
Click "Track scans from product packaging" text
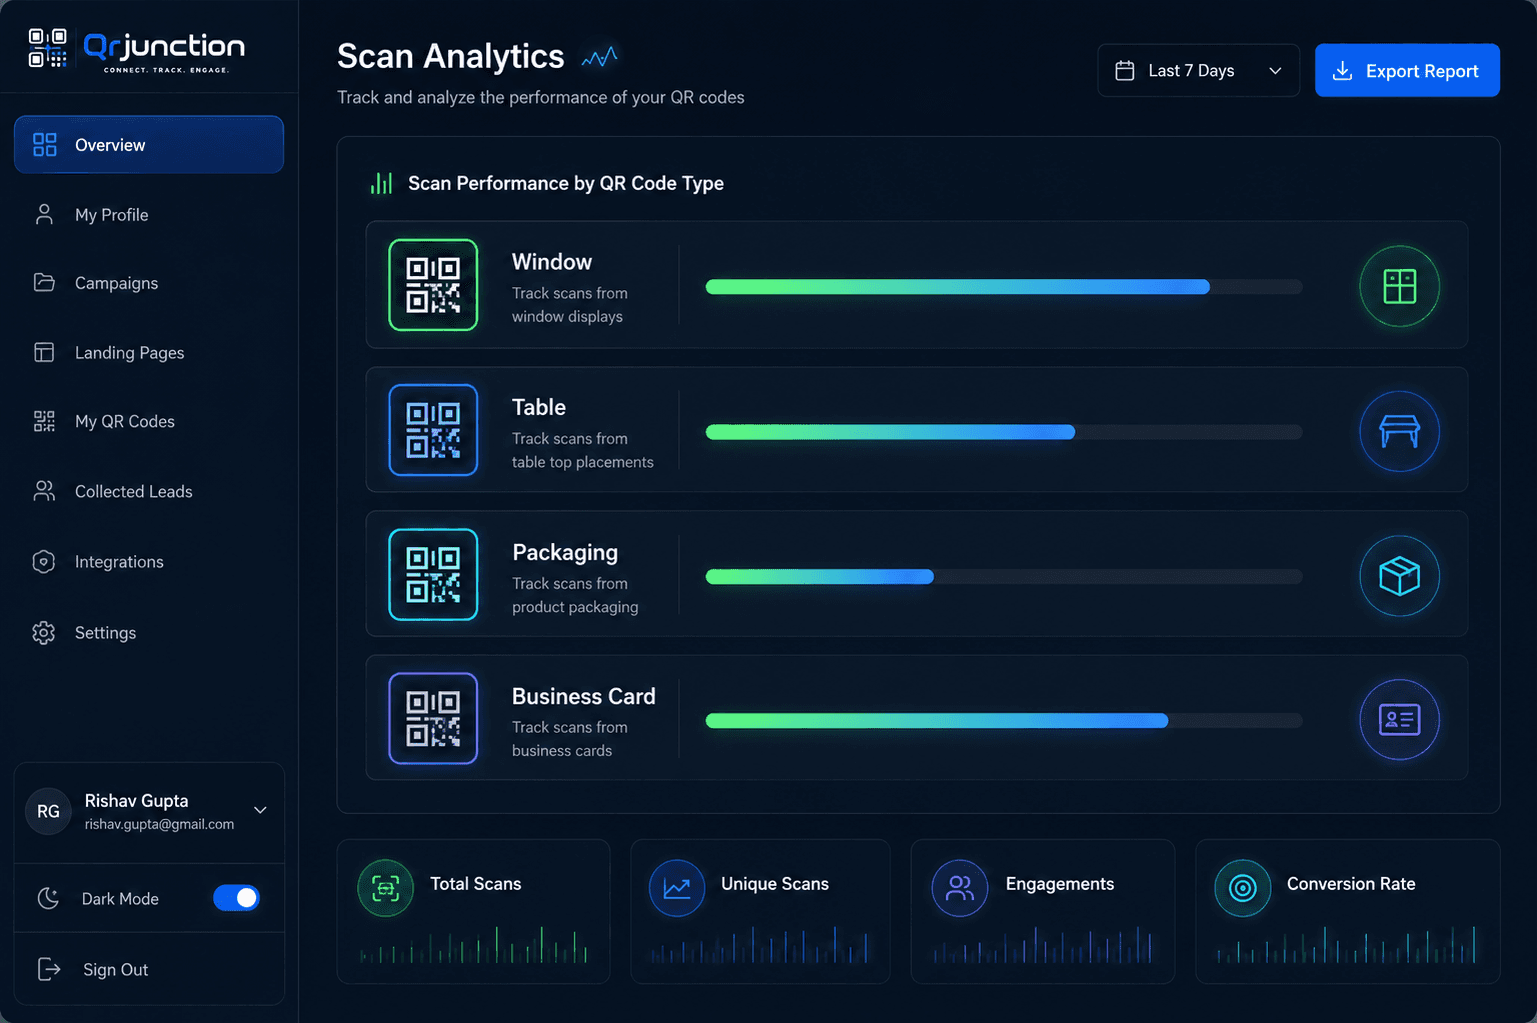coord(575,595)
